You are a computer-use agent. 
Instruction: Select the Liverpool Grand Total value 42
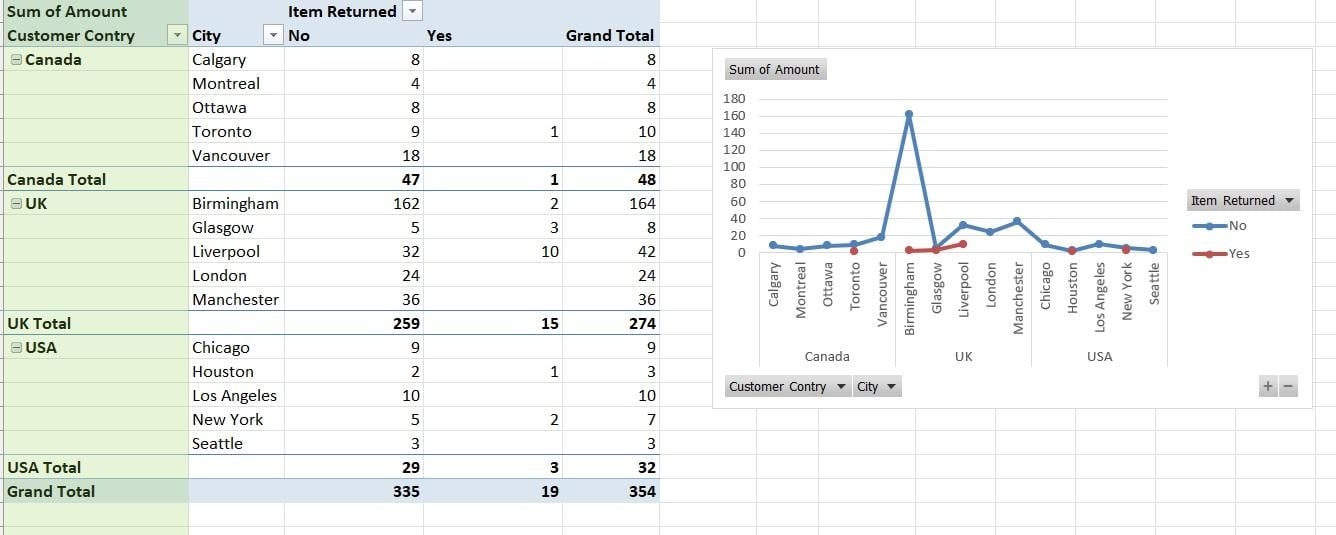point(611,252)
